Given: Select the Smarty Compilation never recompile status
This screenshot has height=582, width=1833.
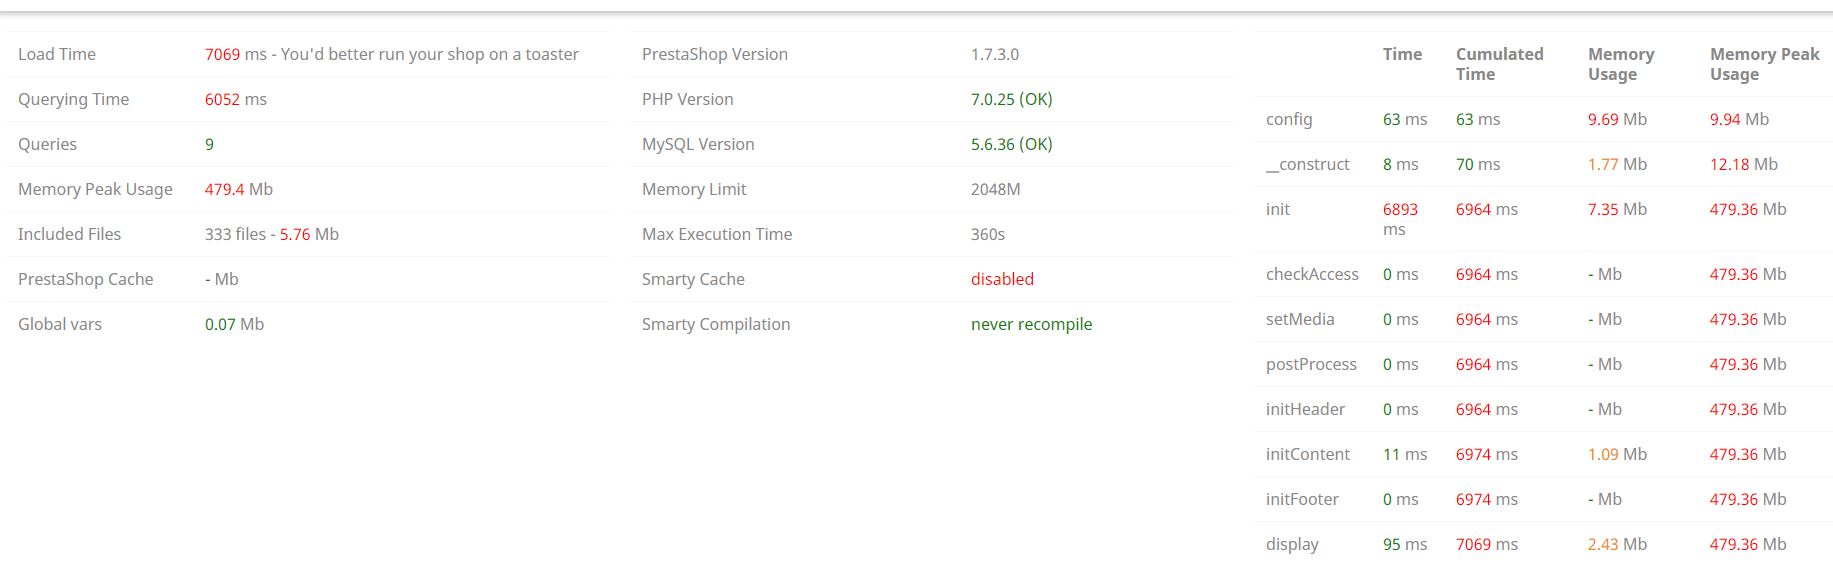Looking at the screenshot, I should tap(1032, 324).
